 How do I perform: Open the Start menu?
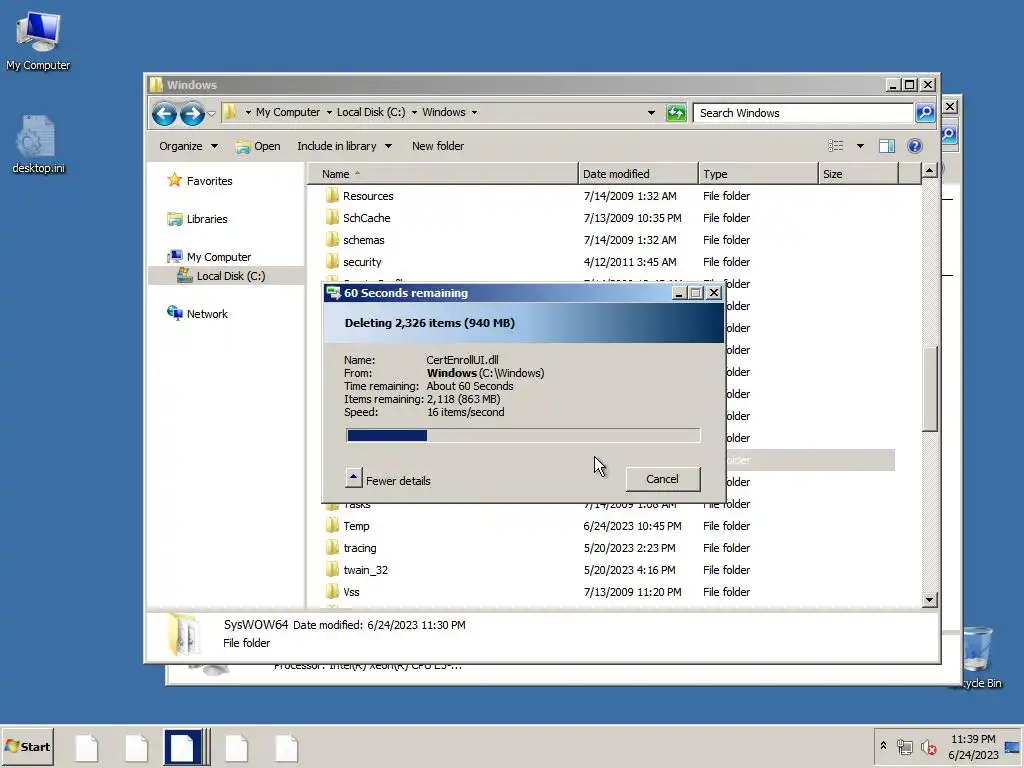pos(28,746)
